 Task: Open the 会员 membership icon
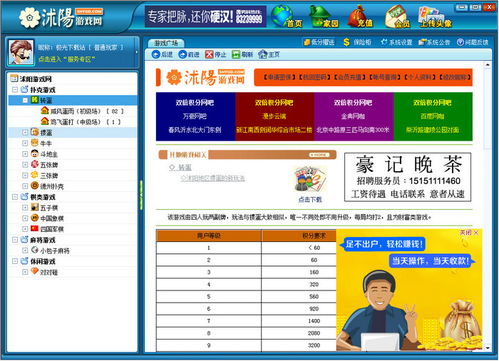pyautogui.click(x=397, y=16)
